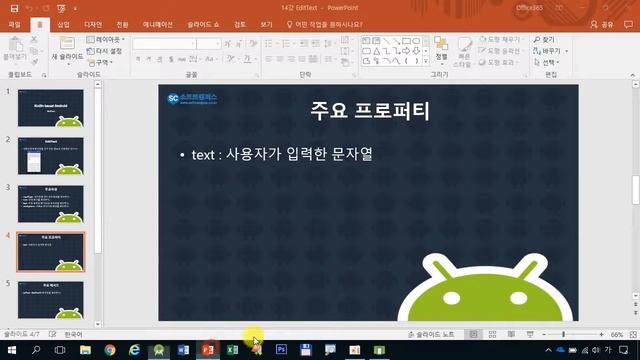
Task: Open the Arrange (정렬) button
Action: pyautogui.click(x=441, y=50)
